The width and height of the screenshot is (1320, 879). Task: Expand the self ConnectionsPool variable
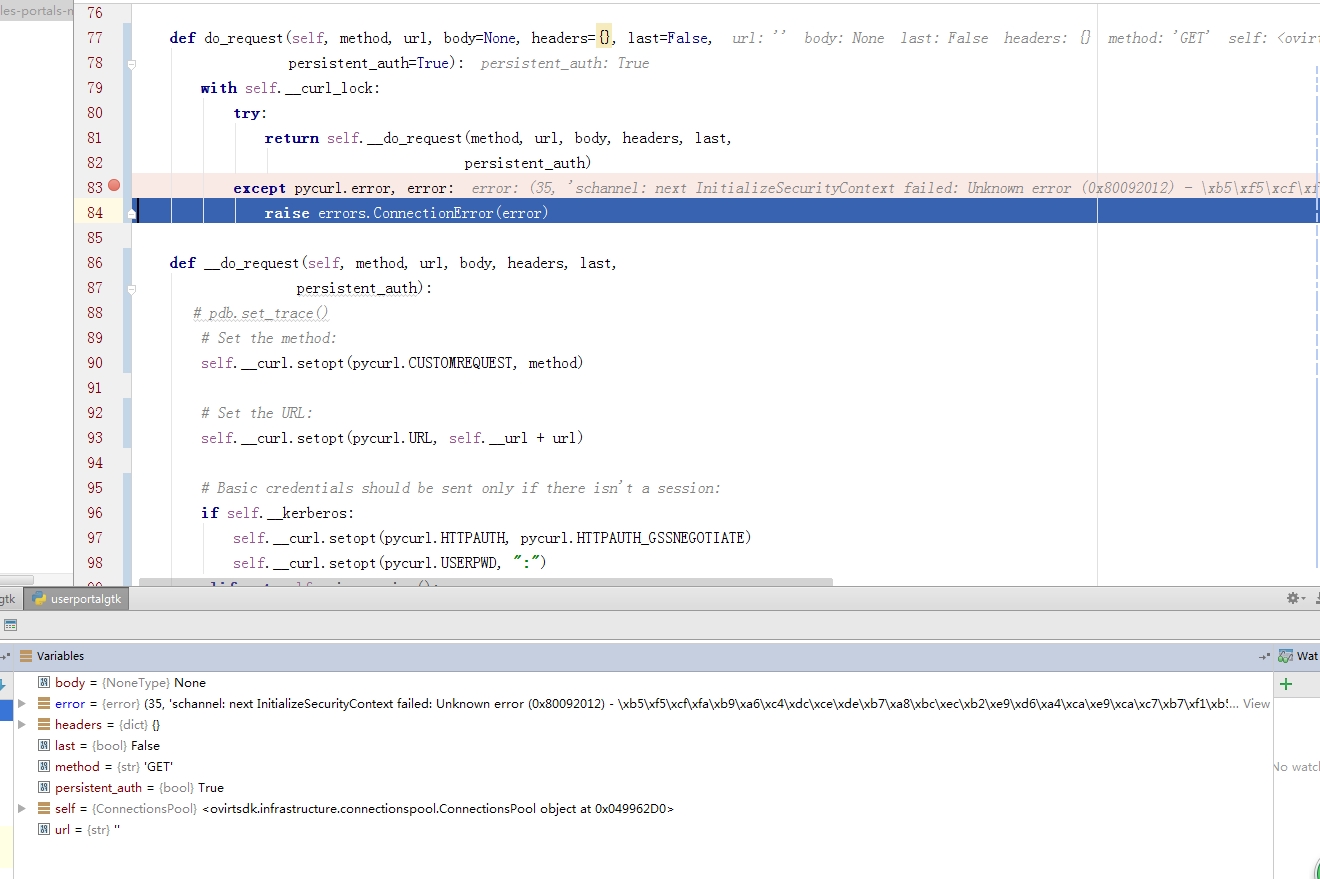tap(22, 809)
